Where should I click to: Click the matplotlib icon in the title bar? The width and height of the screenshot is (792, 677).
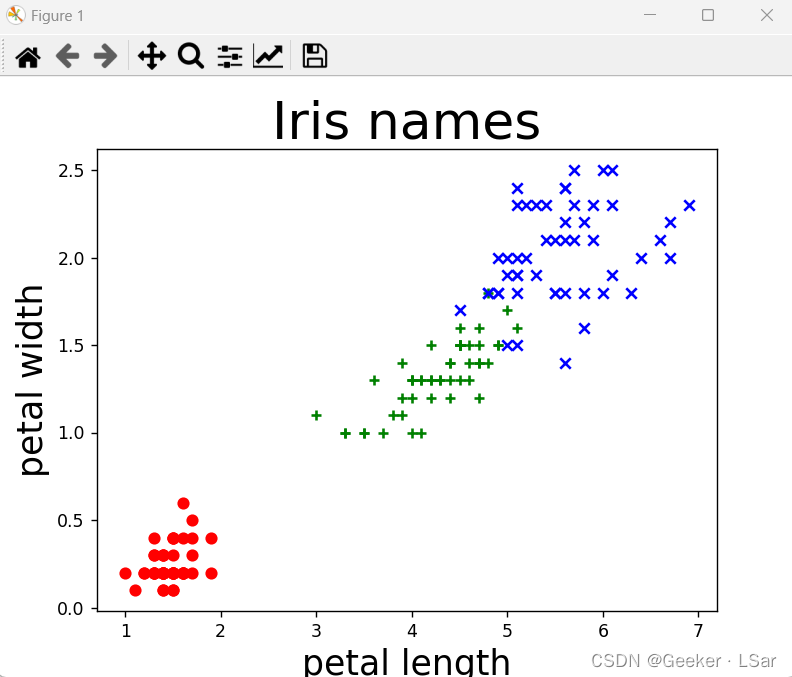tap(16, 15)
